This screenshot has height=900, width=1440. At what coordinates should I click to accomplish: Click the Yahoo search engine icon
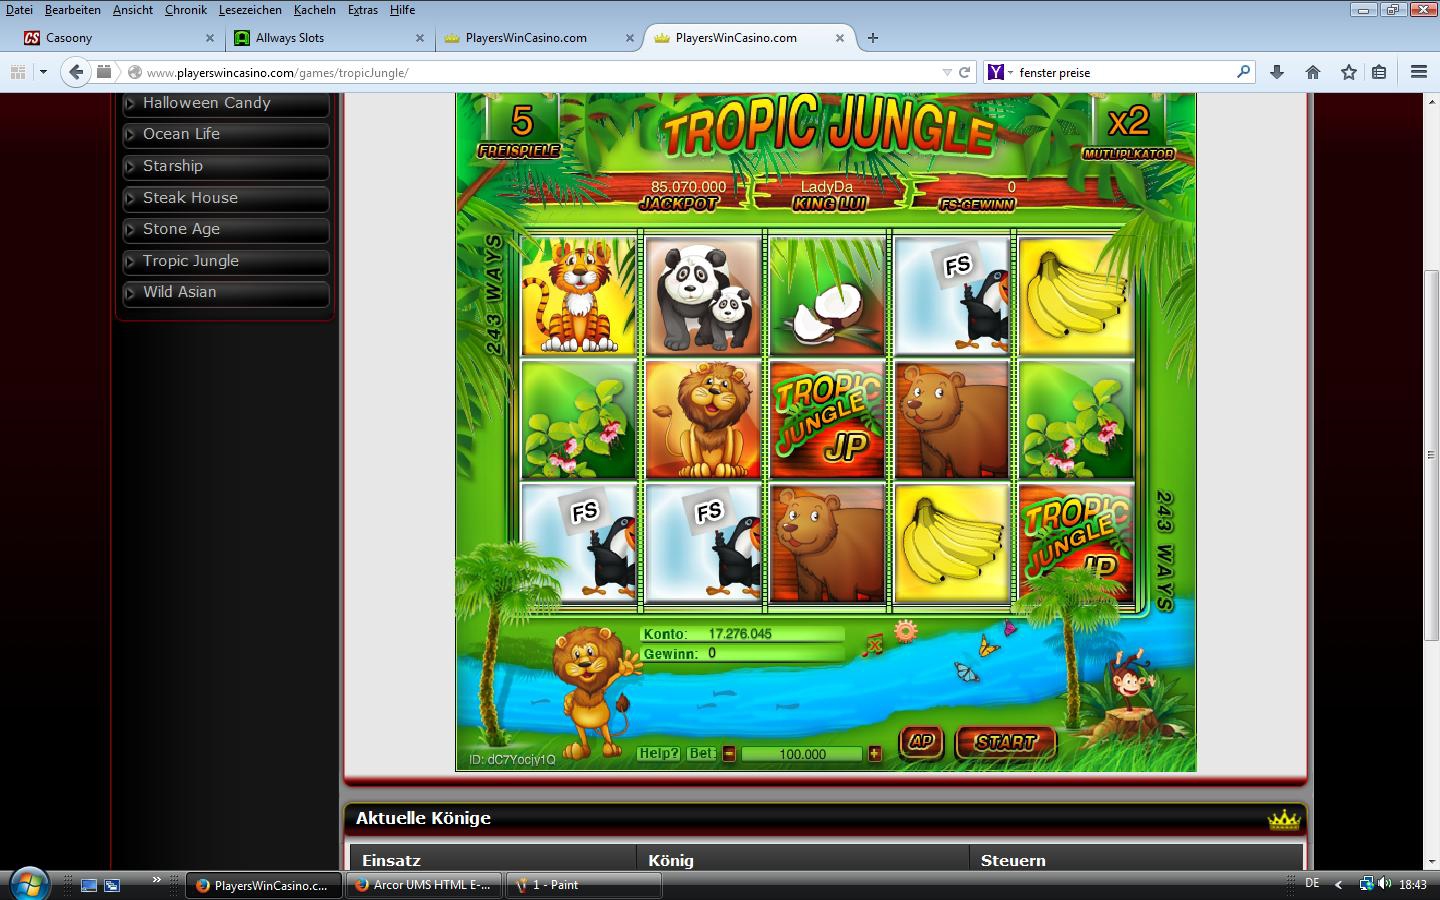(x=996, y=72)
